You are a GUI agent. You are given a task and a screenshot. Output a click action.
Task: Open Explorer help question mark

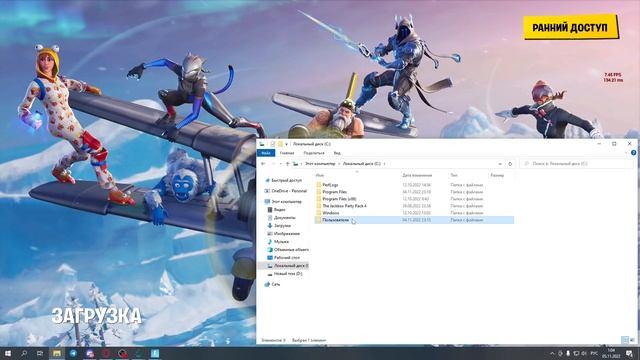633,153
